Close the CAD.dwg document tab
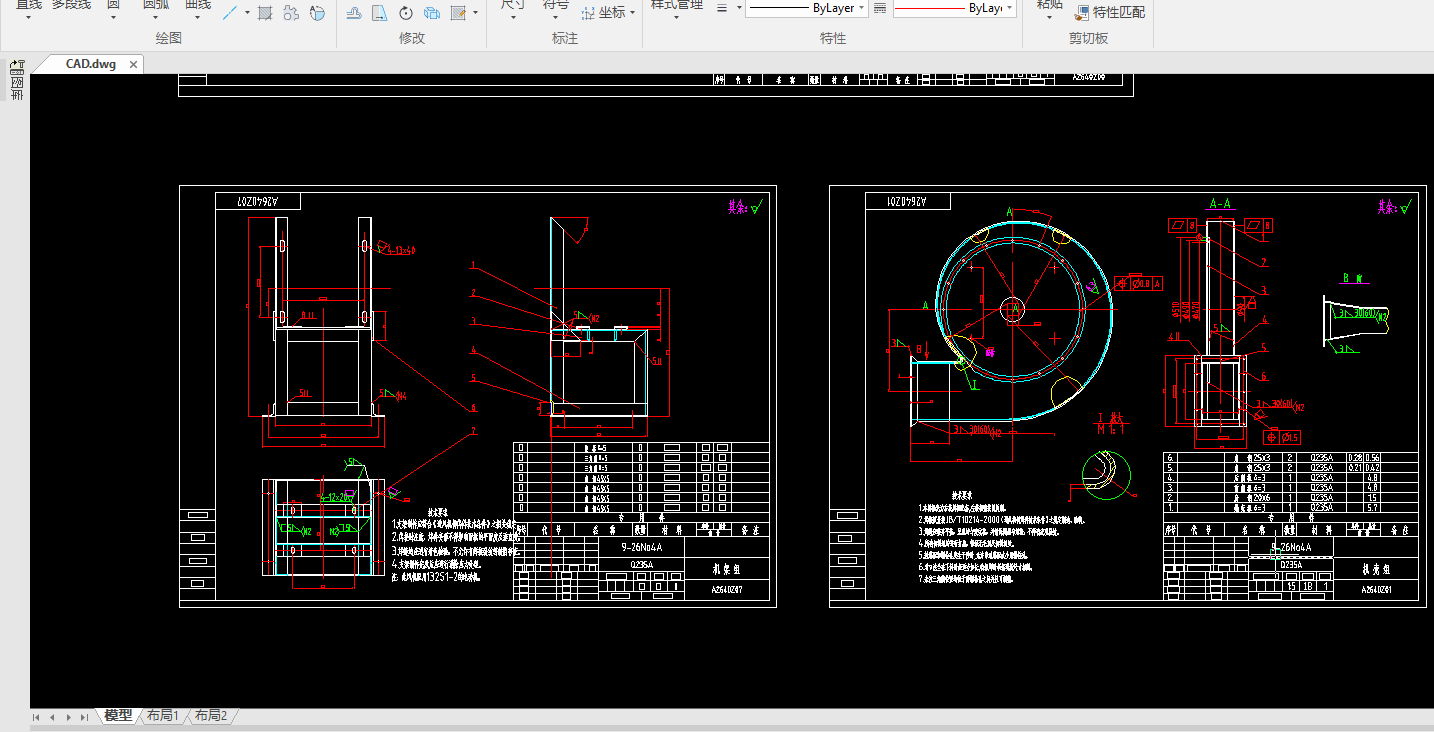Screen dimensions: 1434x732 click(x=133, y=64)
